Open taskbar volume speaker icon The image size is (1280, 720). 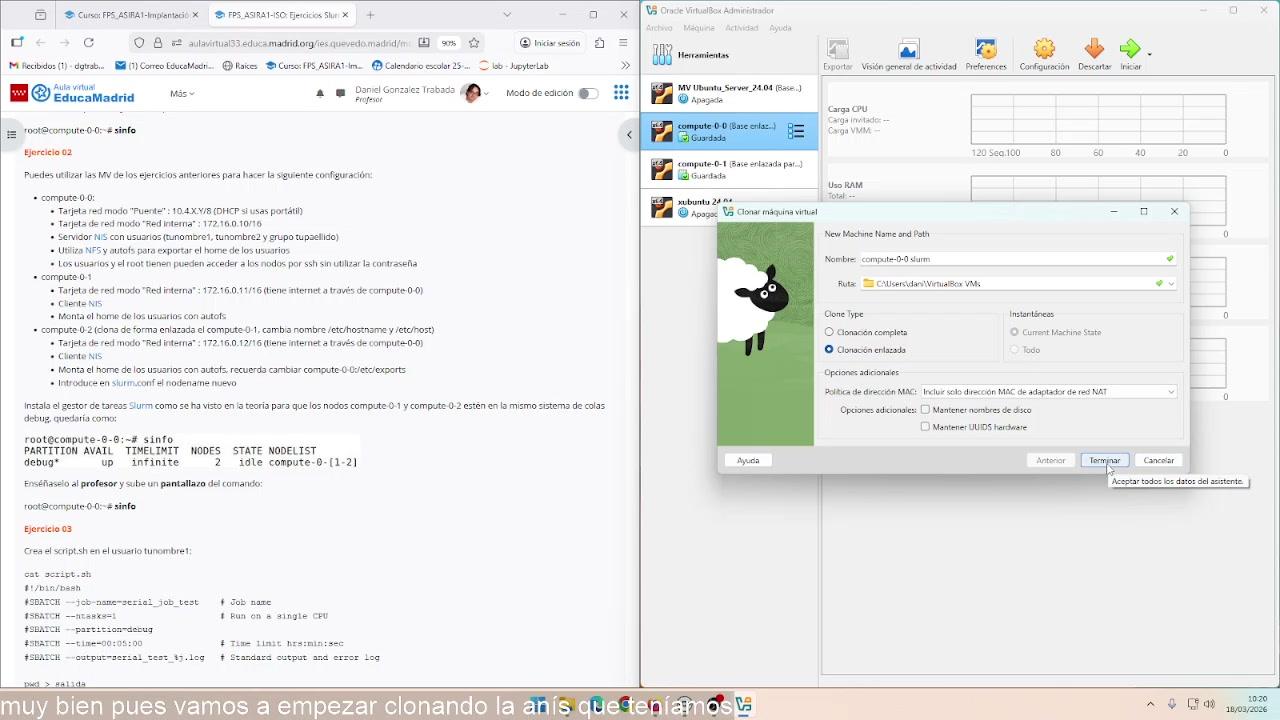click(x=1209, y=704)
